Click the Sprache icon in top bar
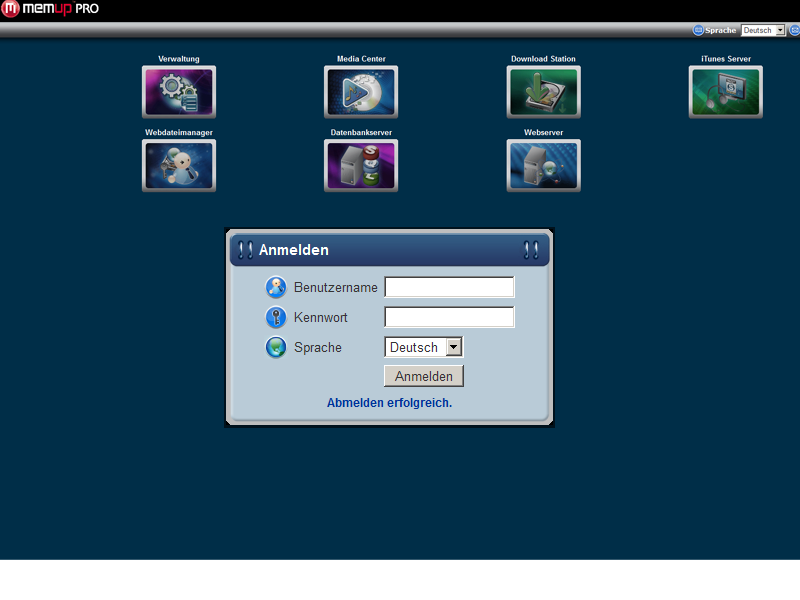 [698, 30]
